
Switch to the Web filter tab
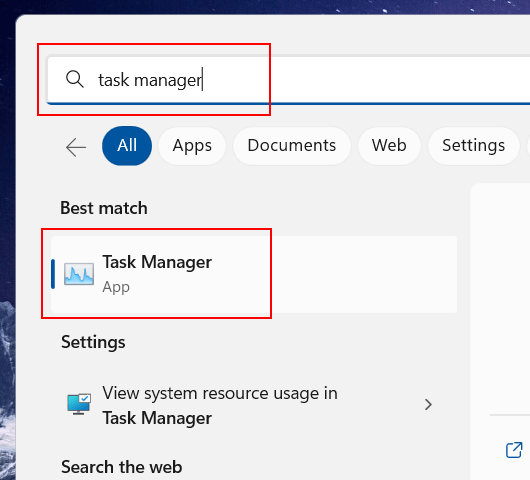click(x=389, y=146)
